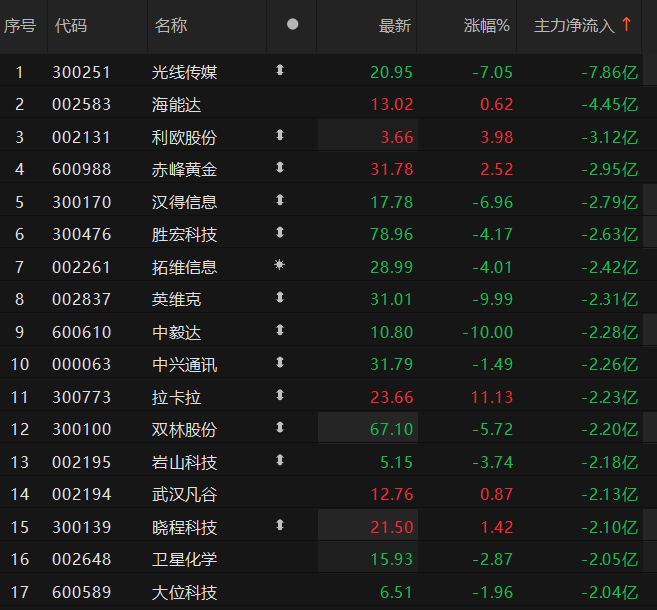Screen dimensions: 657x610
Task: Click the marker icon in 赤峰黄金 row
Action: (x=280, y=168)
